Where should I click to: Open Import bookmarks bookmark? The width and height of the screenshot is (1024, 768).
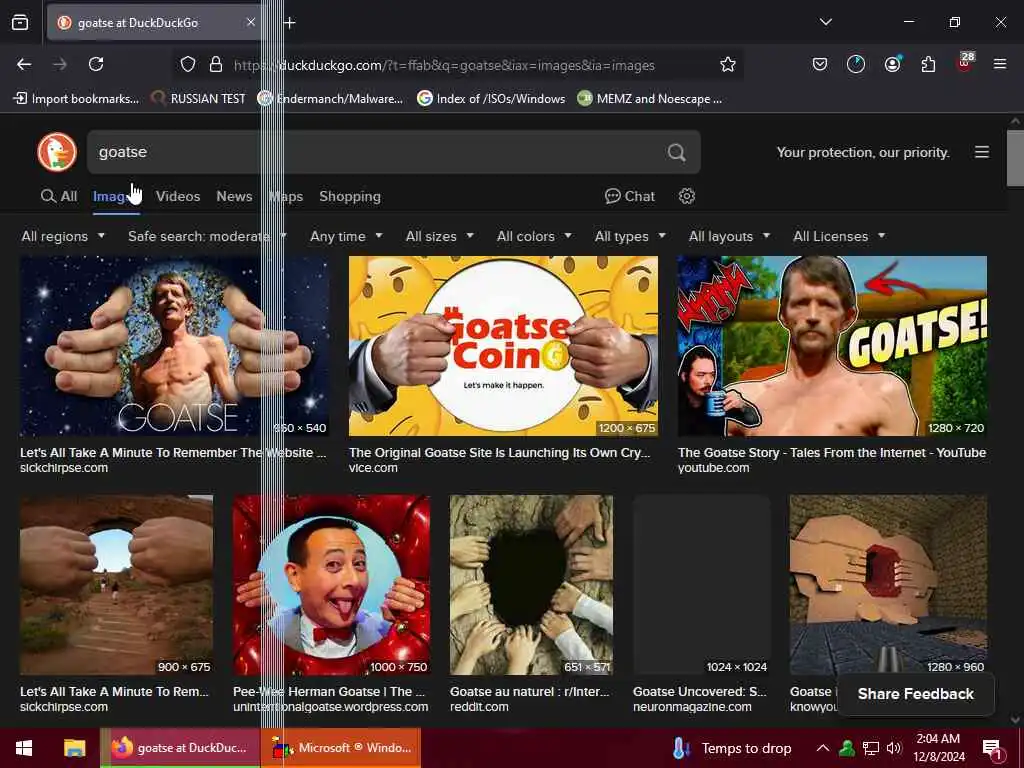76,99
